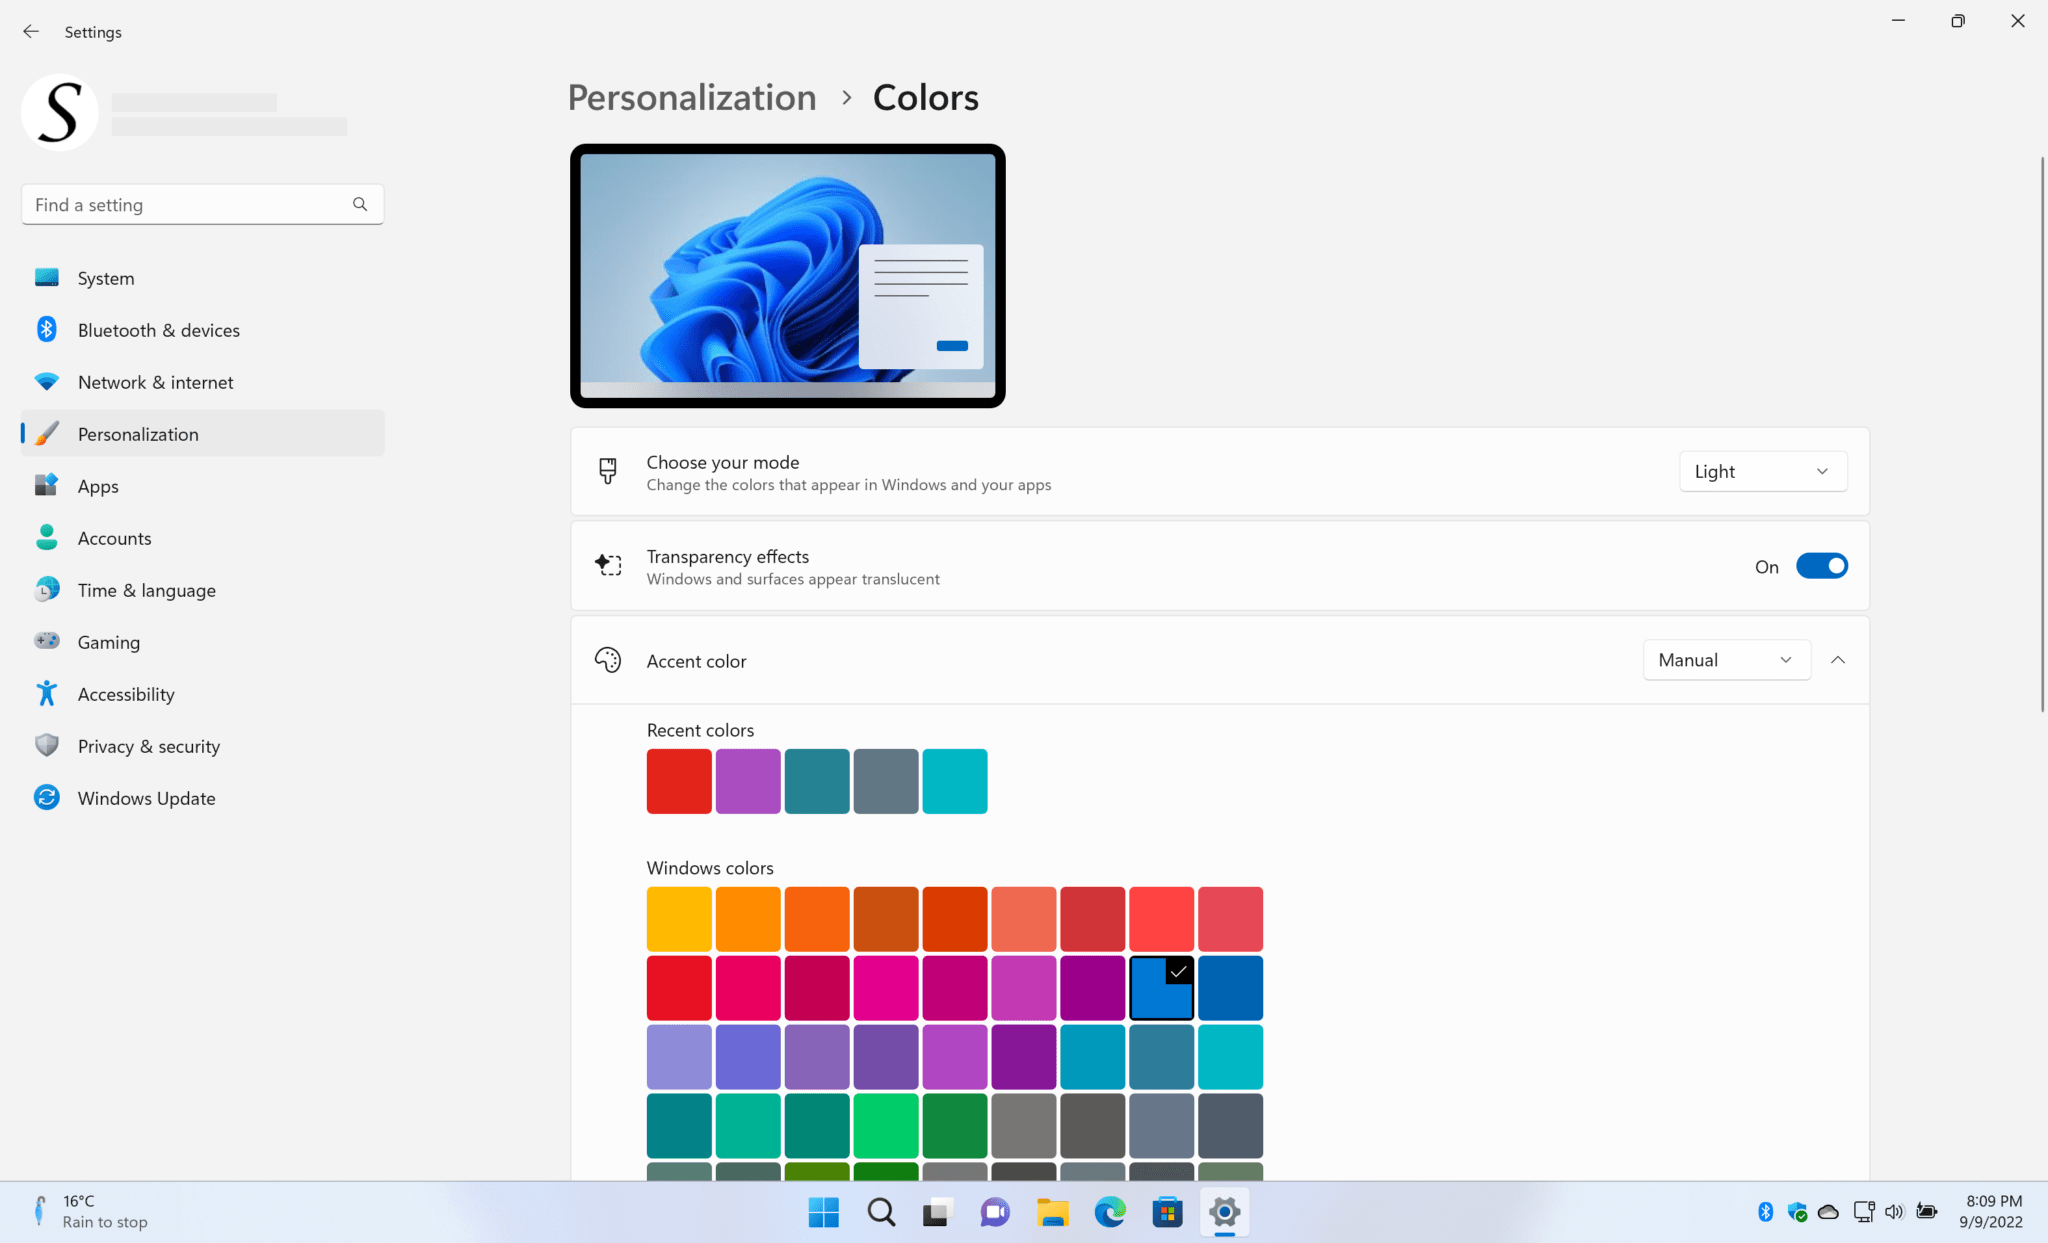Click the volume icon in system tray
Image resolution: width=2048 pixels, height=1243 pixels.
[x=1894, y=1211]
